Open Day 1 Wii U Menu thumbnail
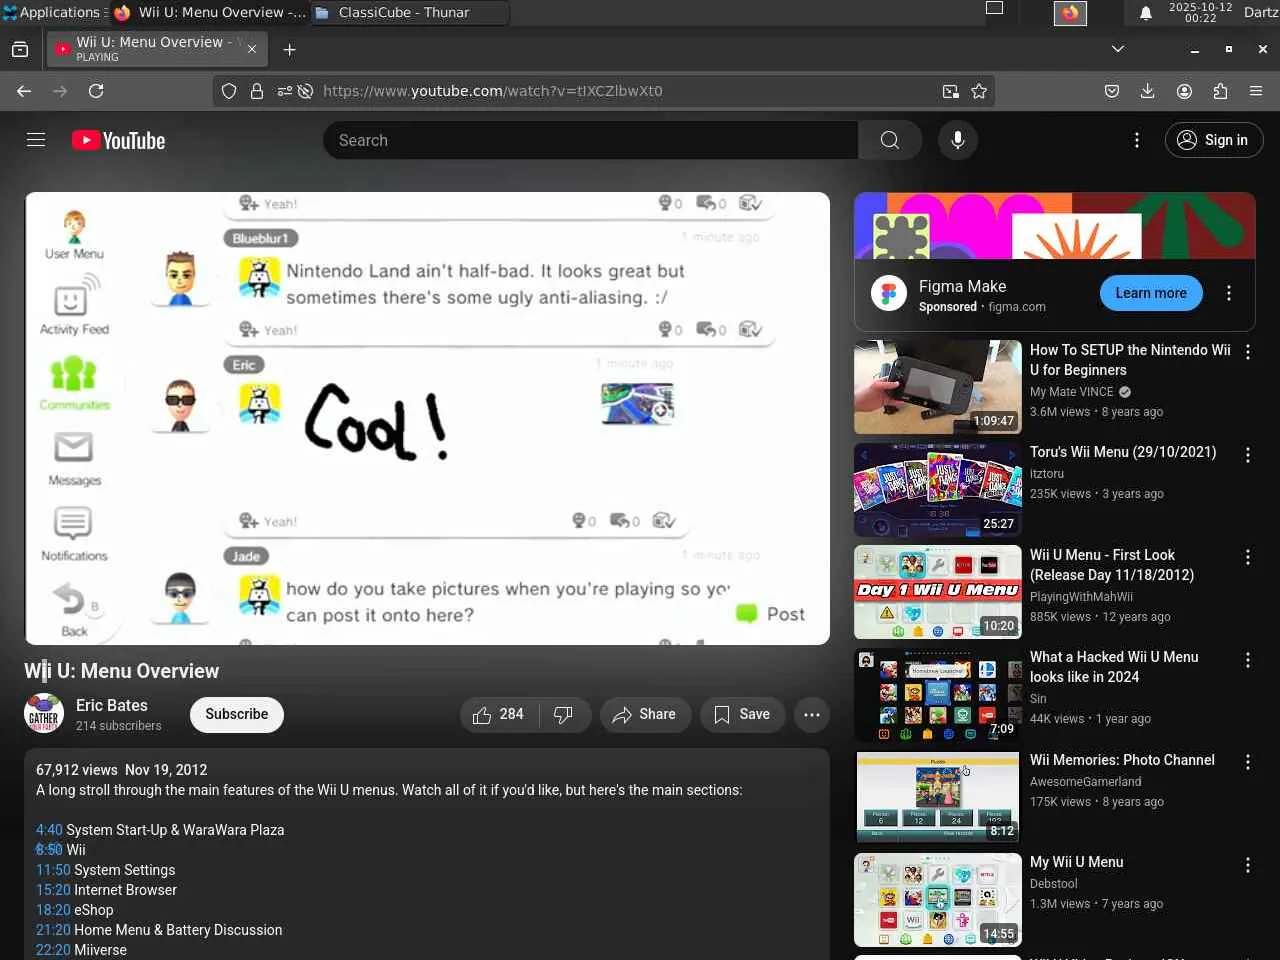1280x960 pixels. point(938,592)
